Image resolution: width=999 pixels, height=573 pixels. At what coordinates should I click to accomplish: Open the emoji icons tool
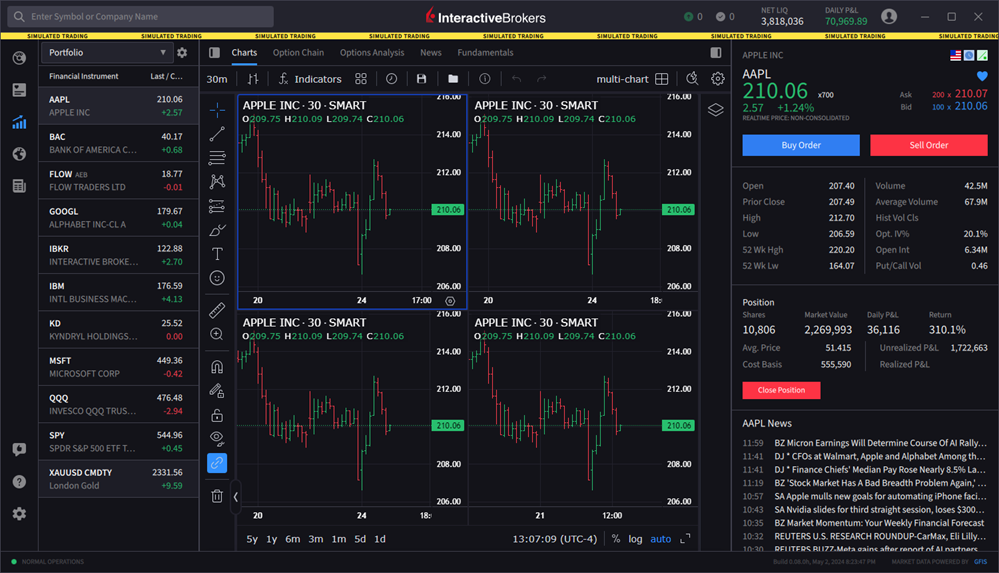click(217, 278)
